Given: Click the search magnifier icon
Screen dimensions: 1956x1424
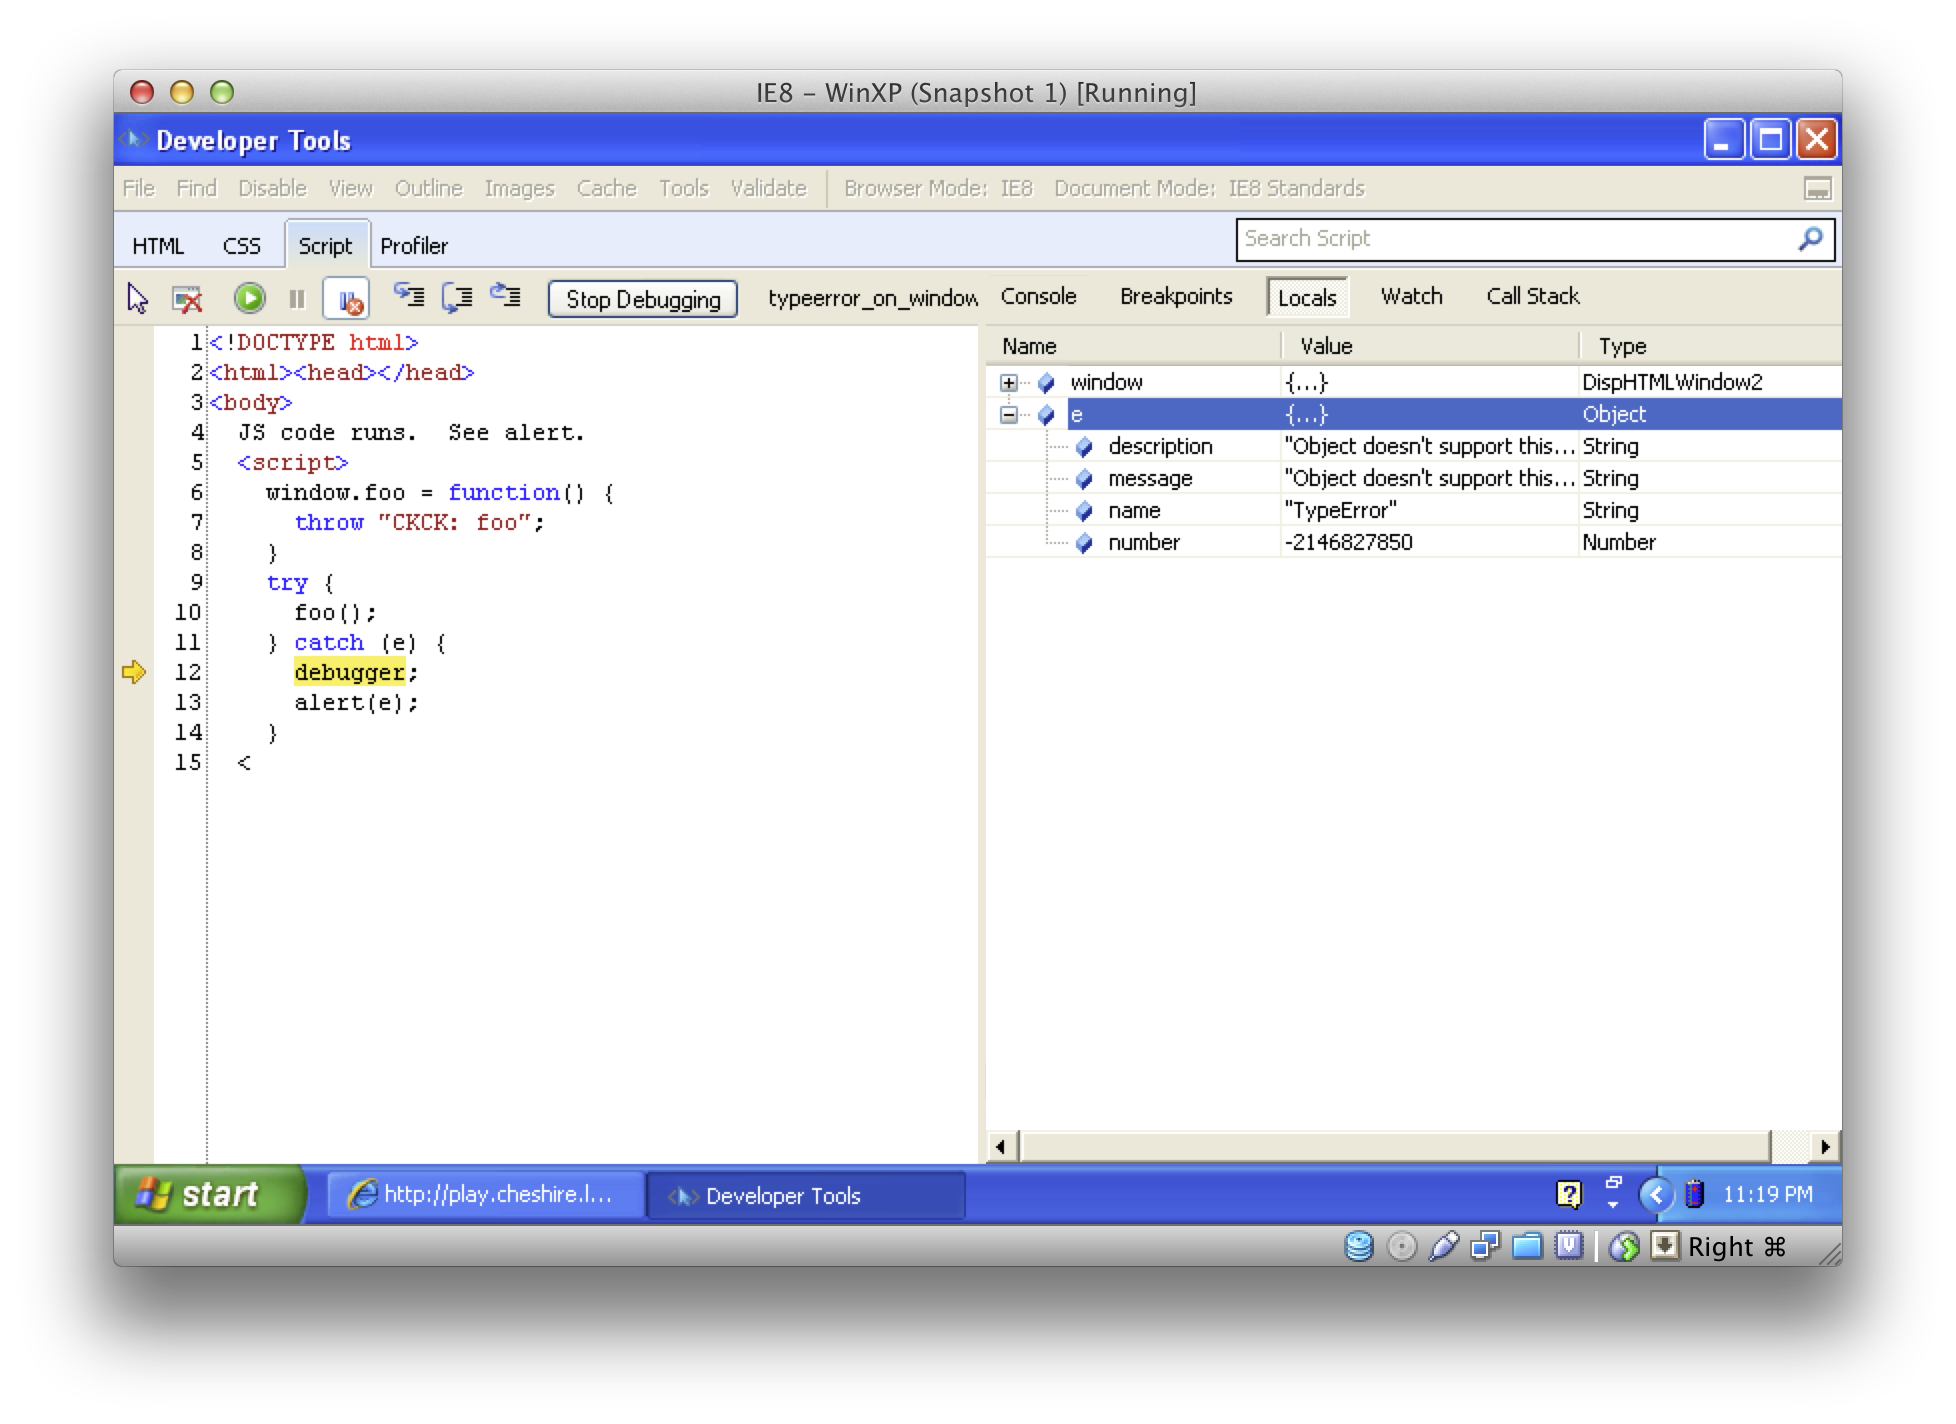Looking at the screenshot, I should (1811, 239).
